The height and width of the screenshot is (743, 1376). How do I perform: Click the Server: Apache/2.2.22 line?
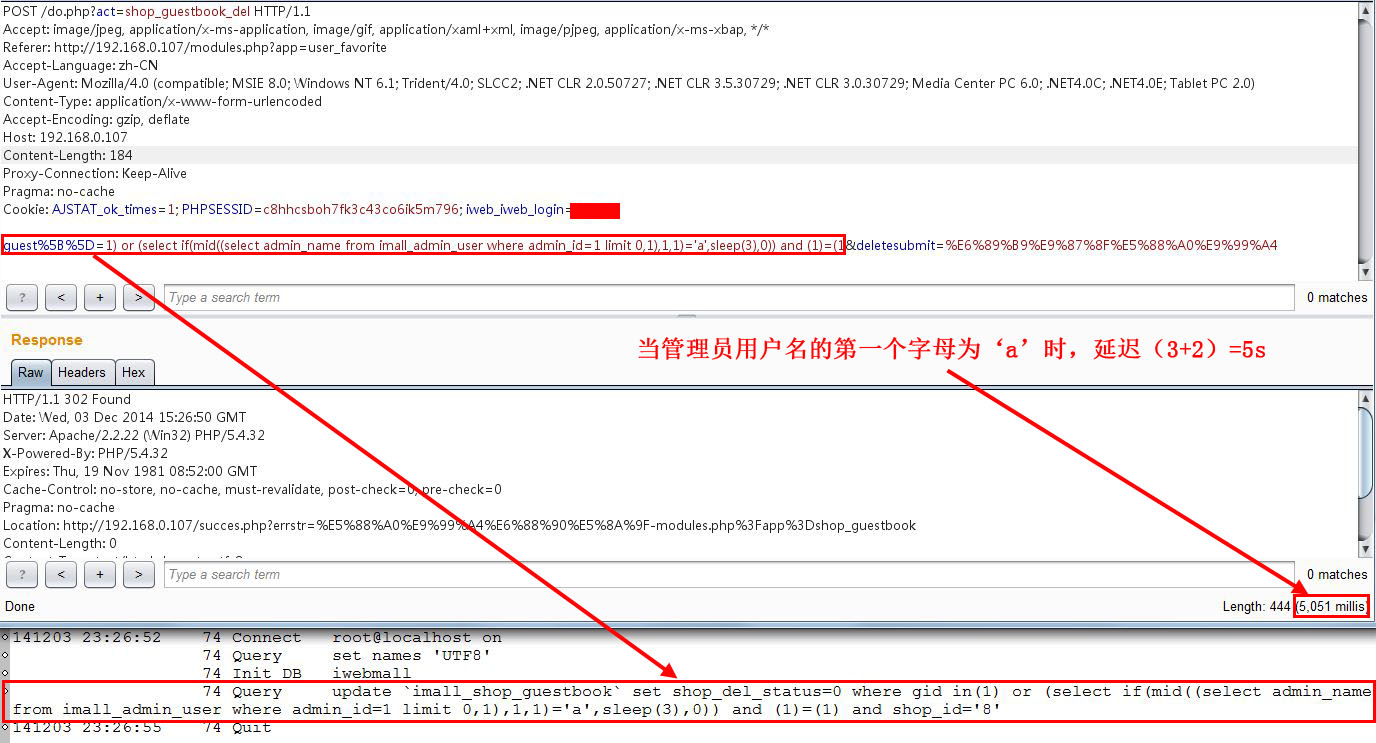pos(134,435)
